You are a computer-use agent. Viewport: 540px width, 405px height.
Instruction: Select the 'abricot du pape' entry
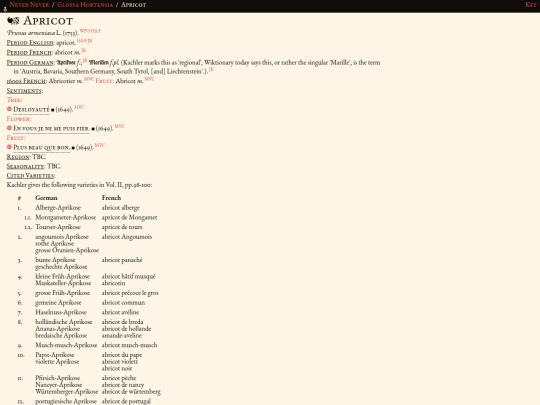[x=122, y=355]
